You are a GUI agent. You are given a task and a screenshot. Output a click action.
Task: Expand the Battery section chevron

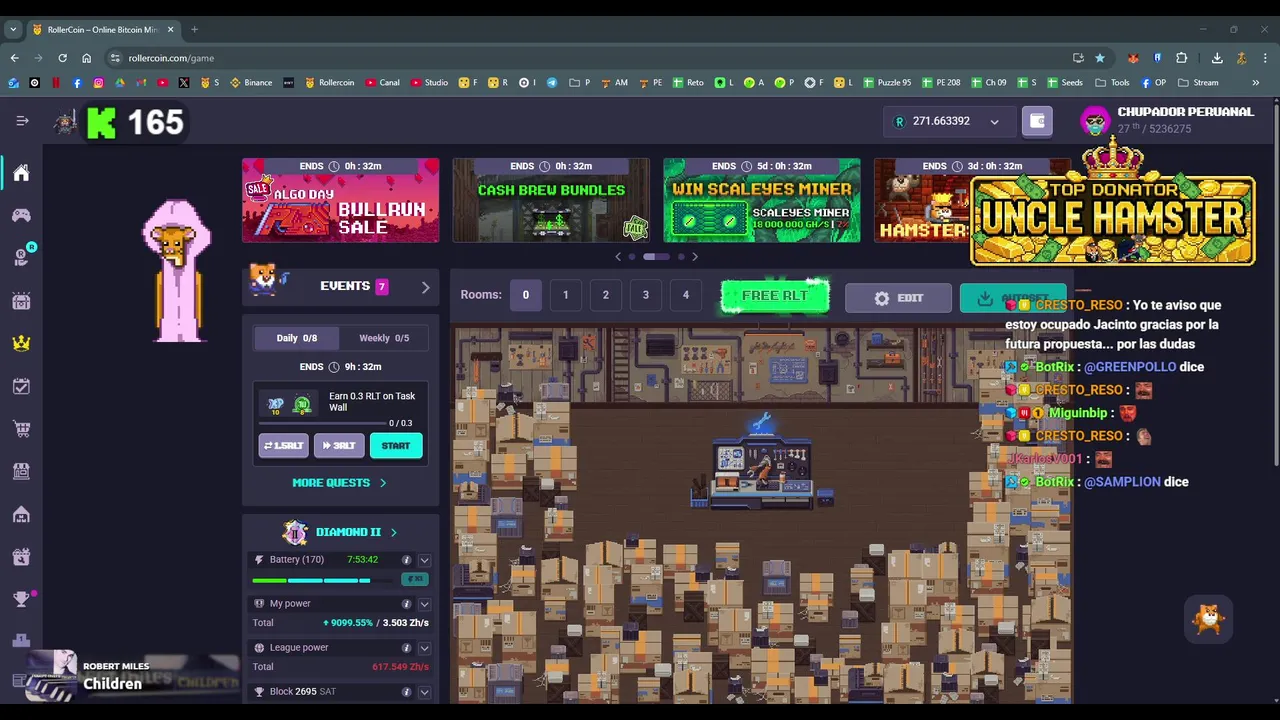(x=424, y=560)
